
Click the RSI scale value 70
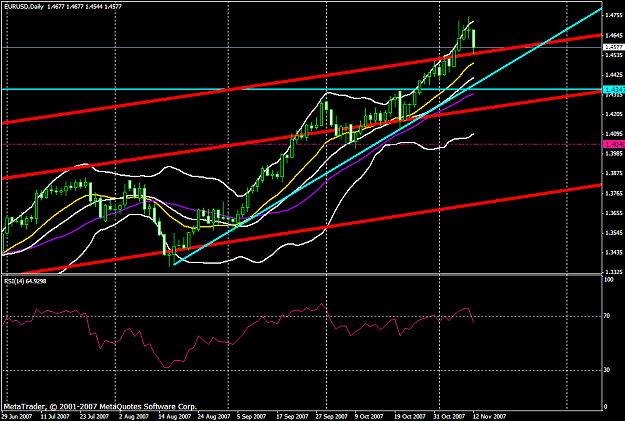tap(607, 316)
